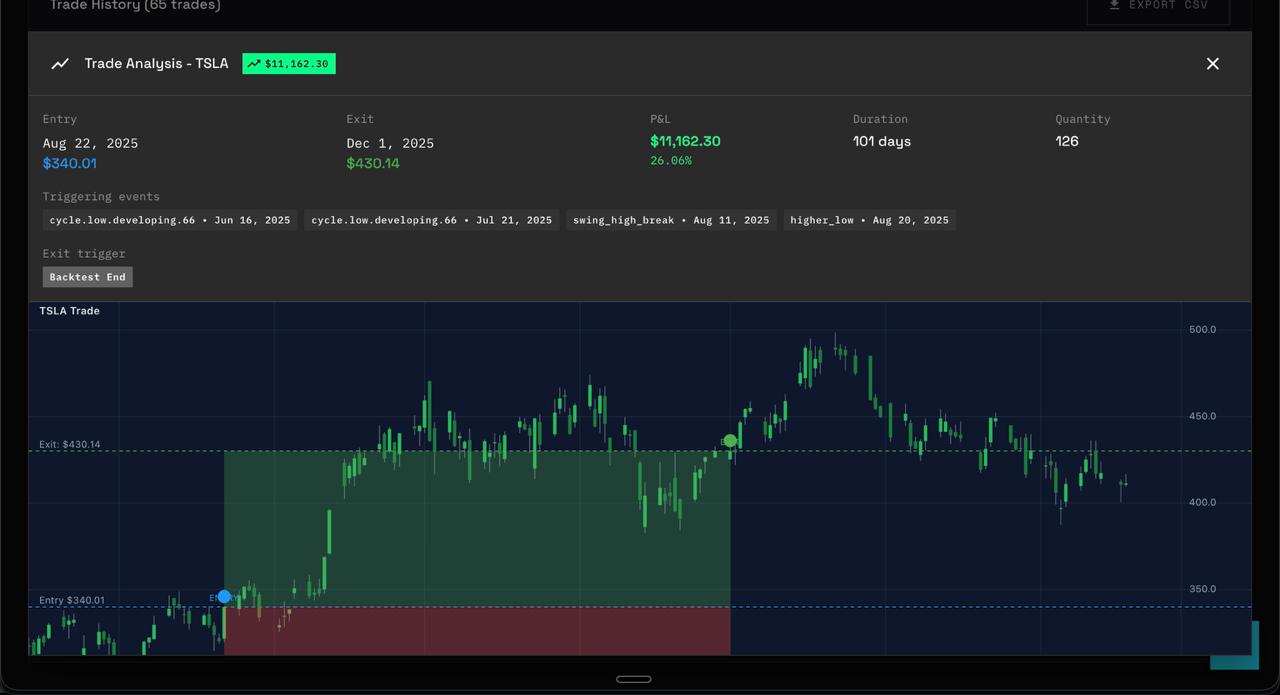Click the drag handle below the dialog
The width and height of the screenshot is (1280, 695).
[x=633, y=679]
